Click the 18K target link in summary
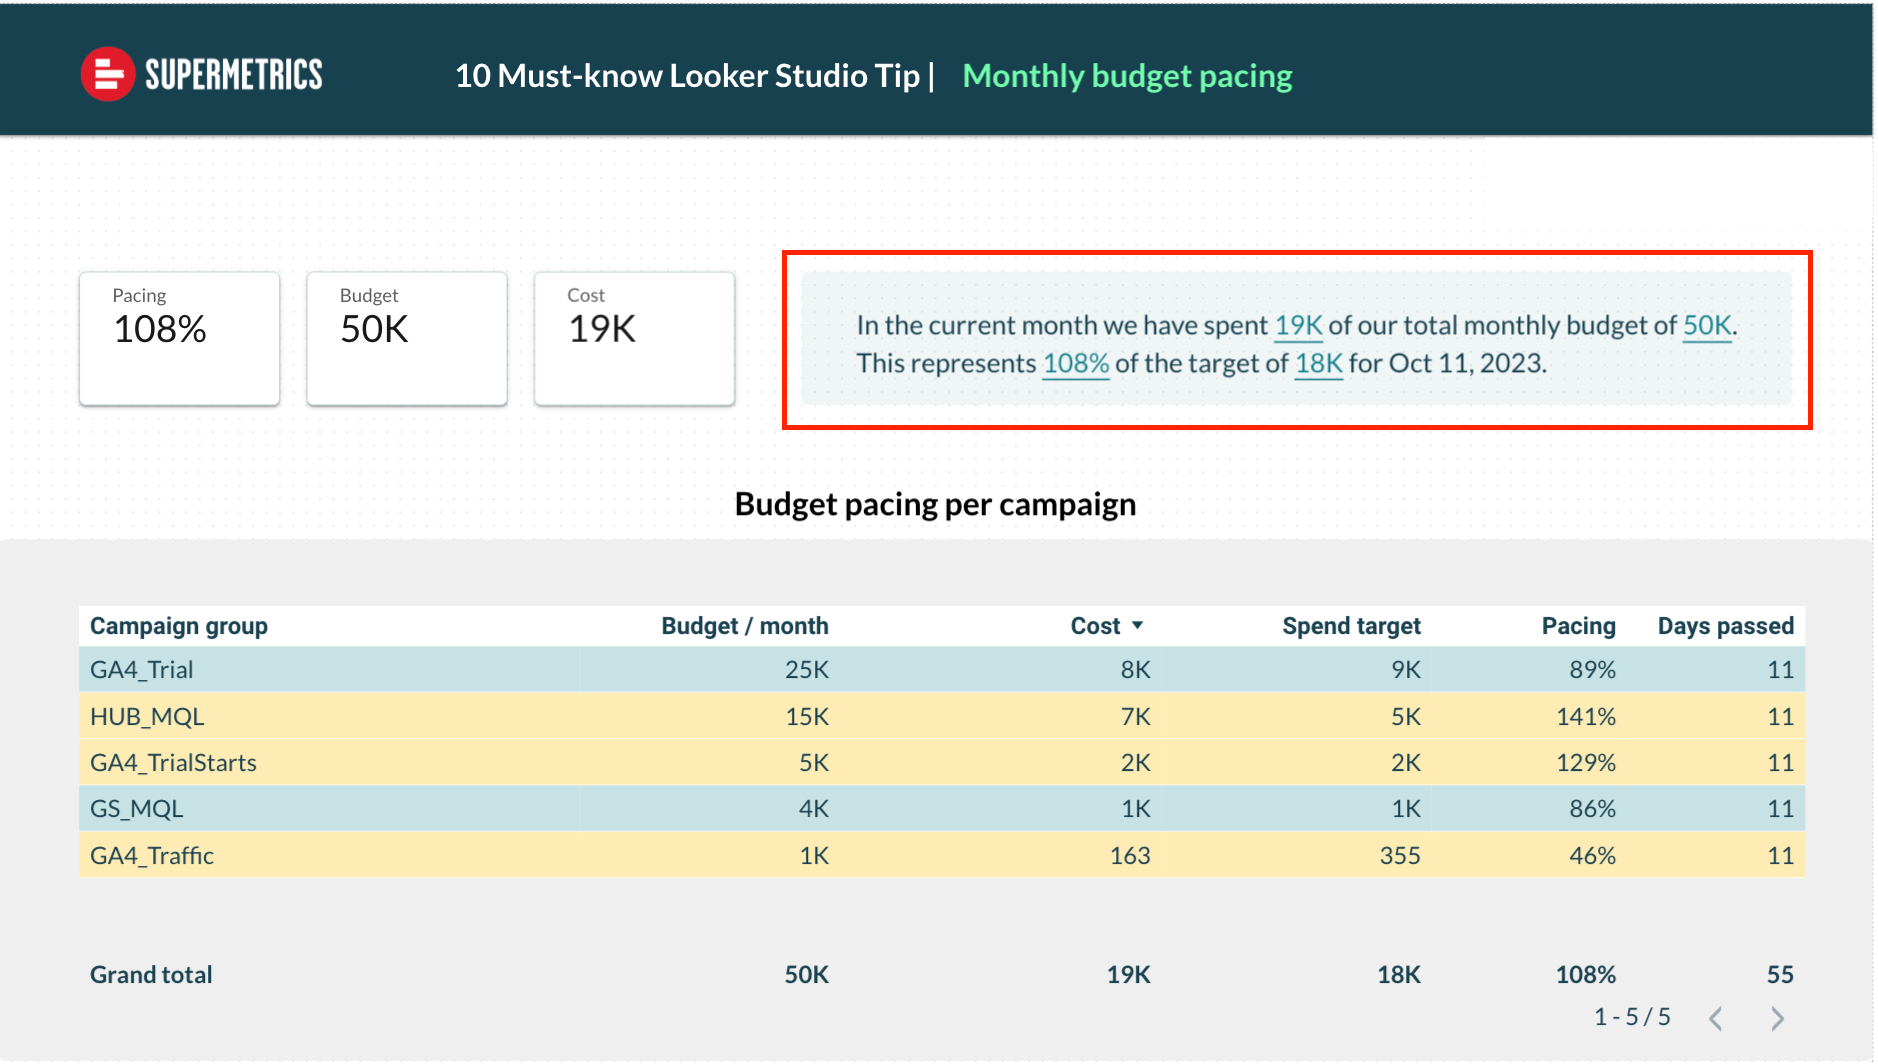 [1318, 364]
